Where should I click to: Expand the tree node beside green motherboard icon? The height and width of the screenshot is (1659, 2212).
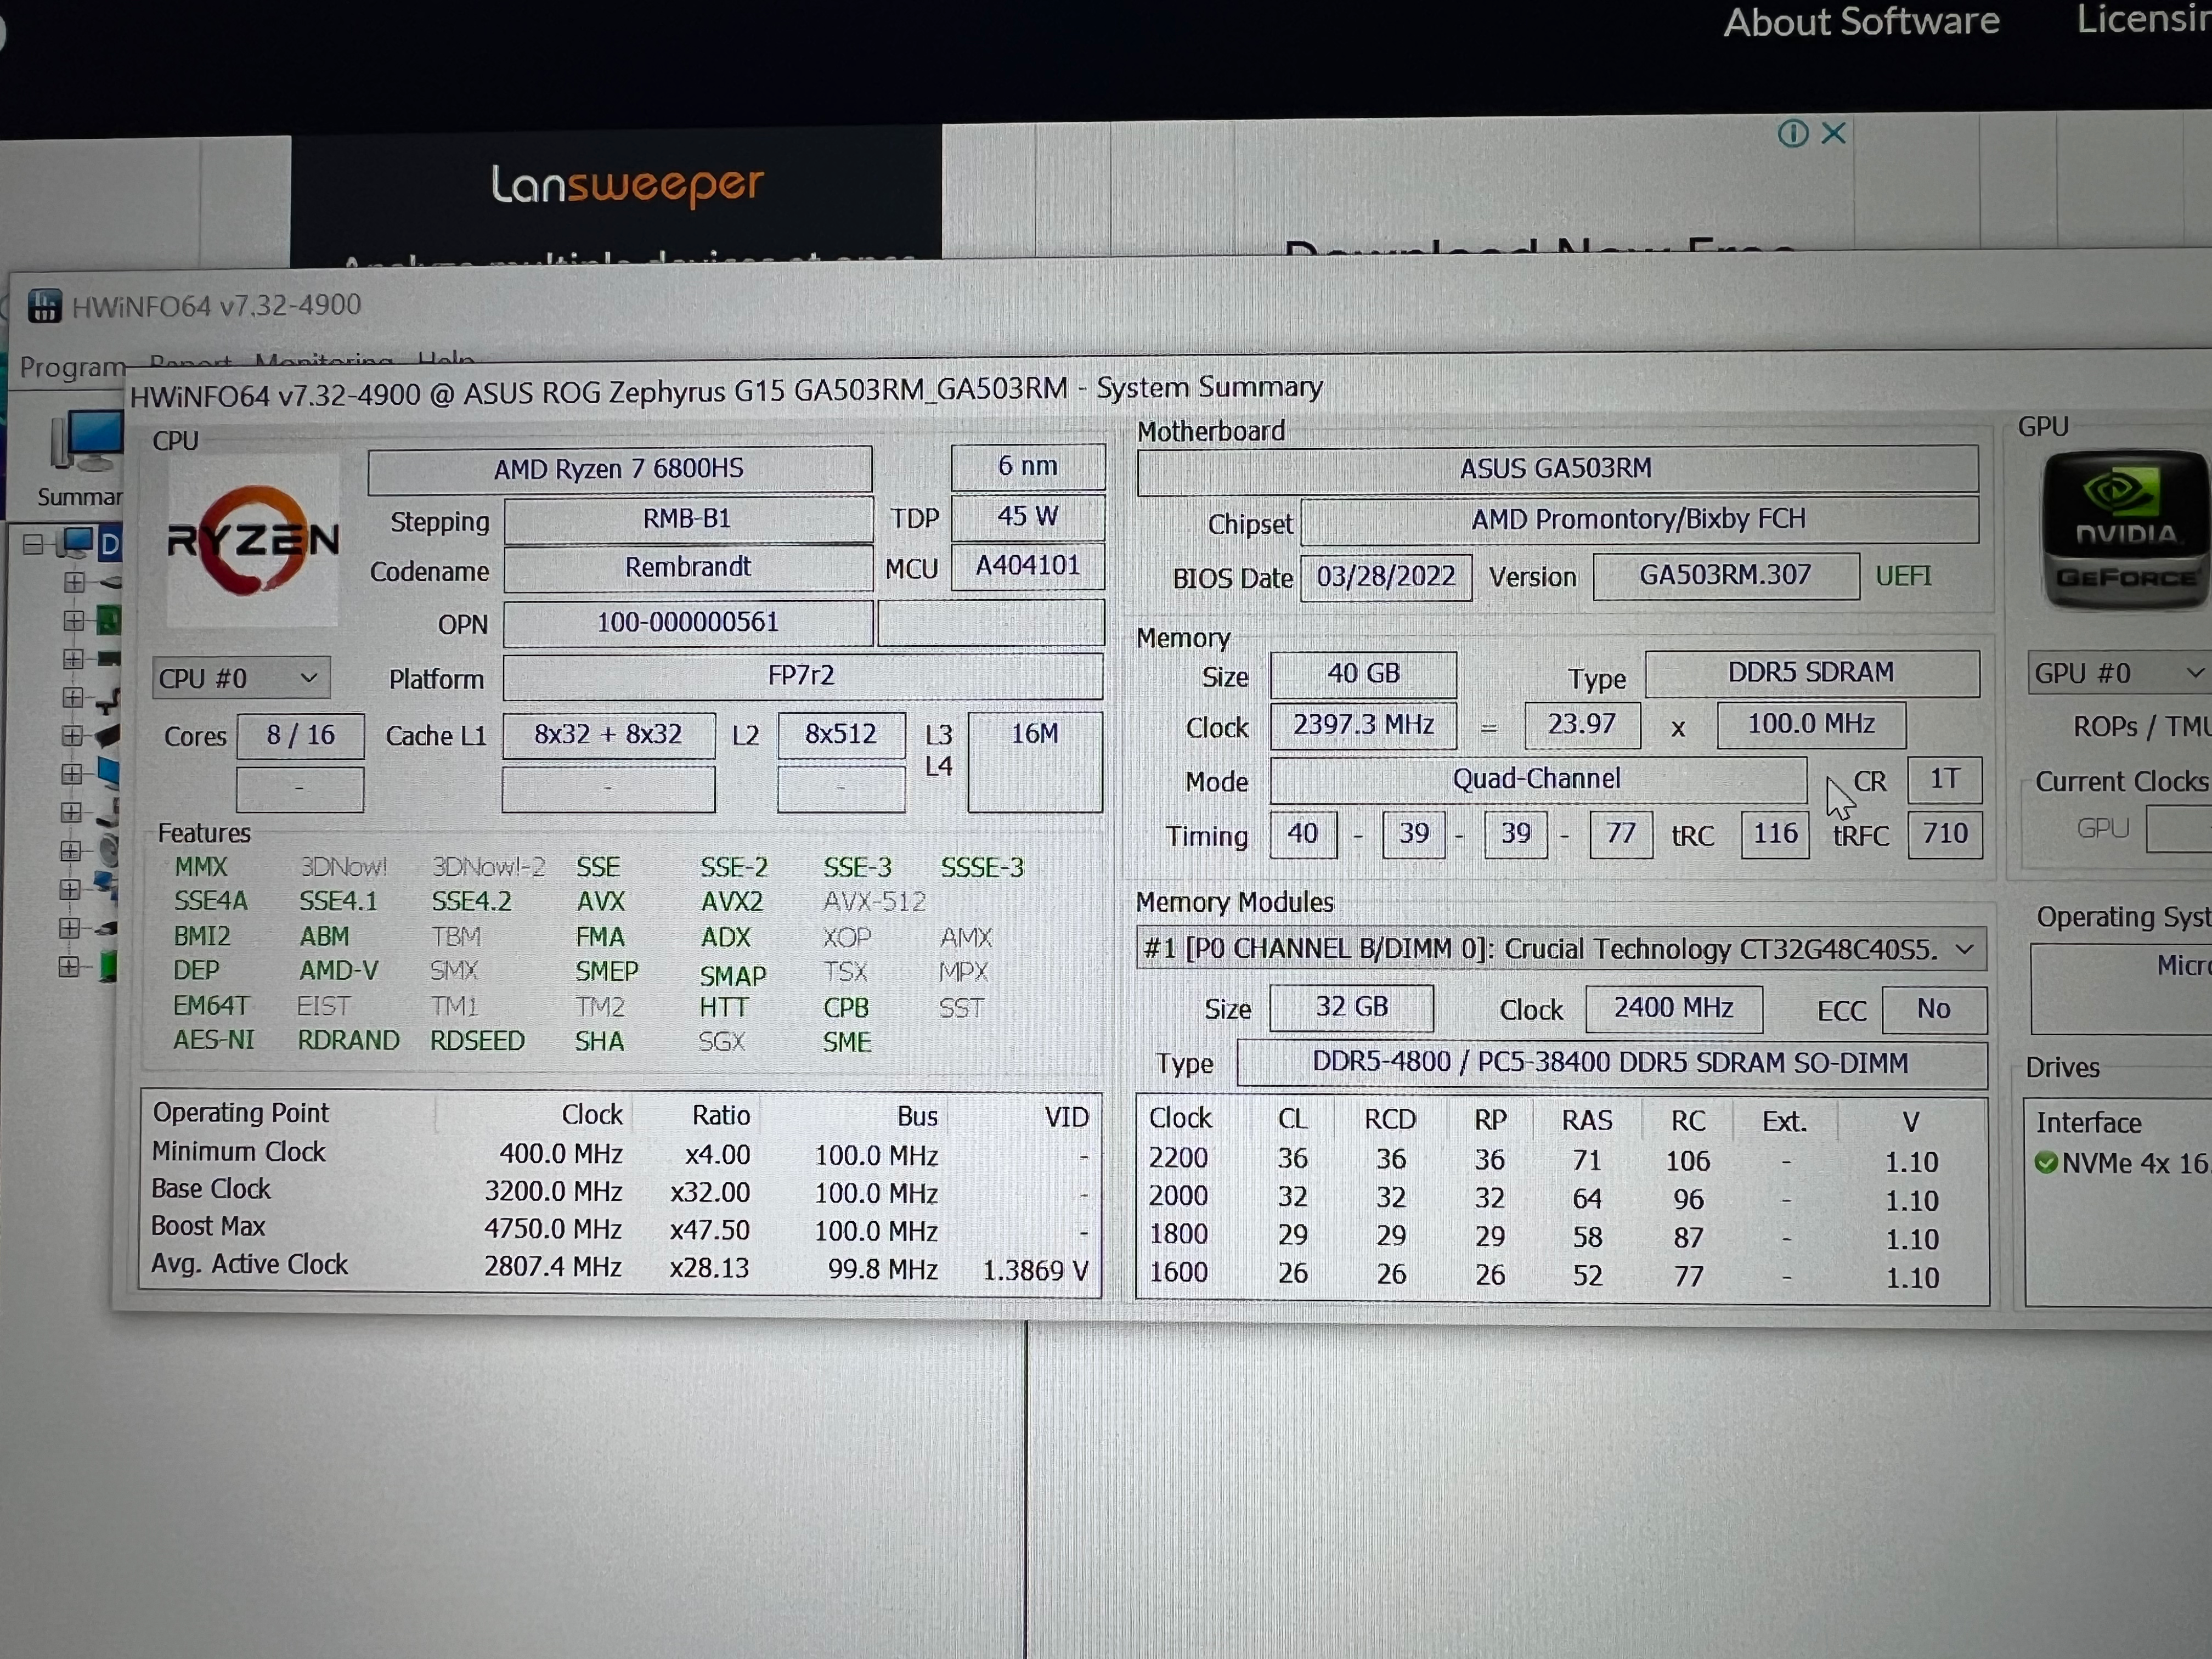[x=73, y=620]
